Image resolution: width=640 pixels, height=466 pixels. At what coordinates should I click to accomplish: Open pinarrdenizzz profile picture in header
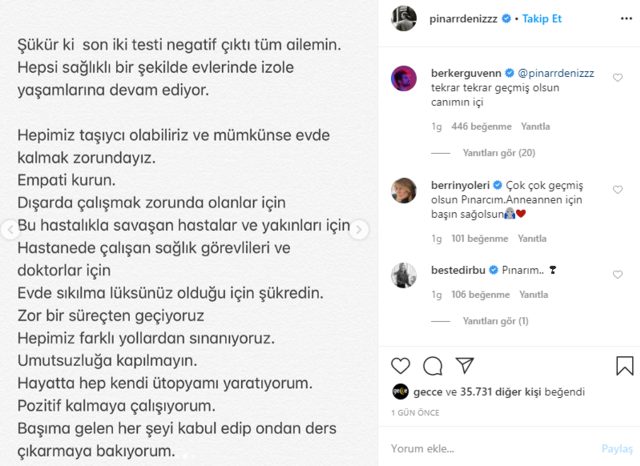(x=403, y=17)
